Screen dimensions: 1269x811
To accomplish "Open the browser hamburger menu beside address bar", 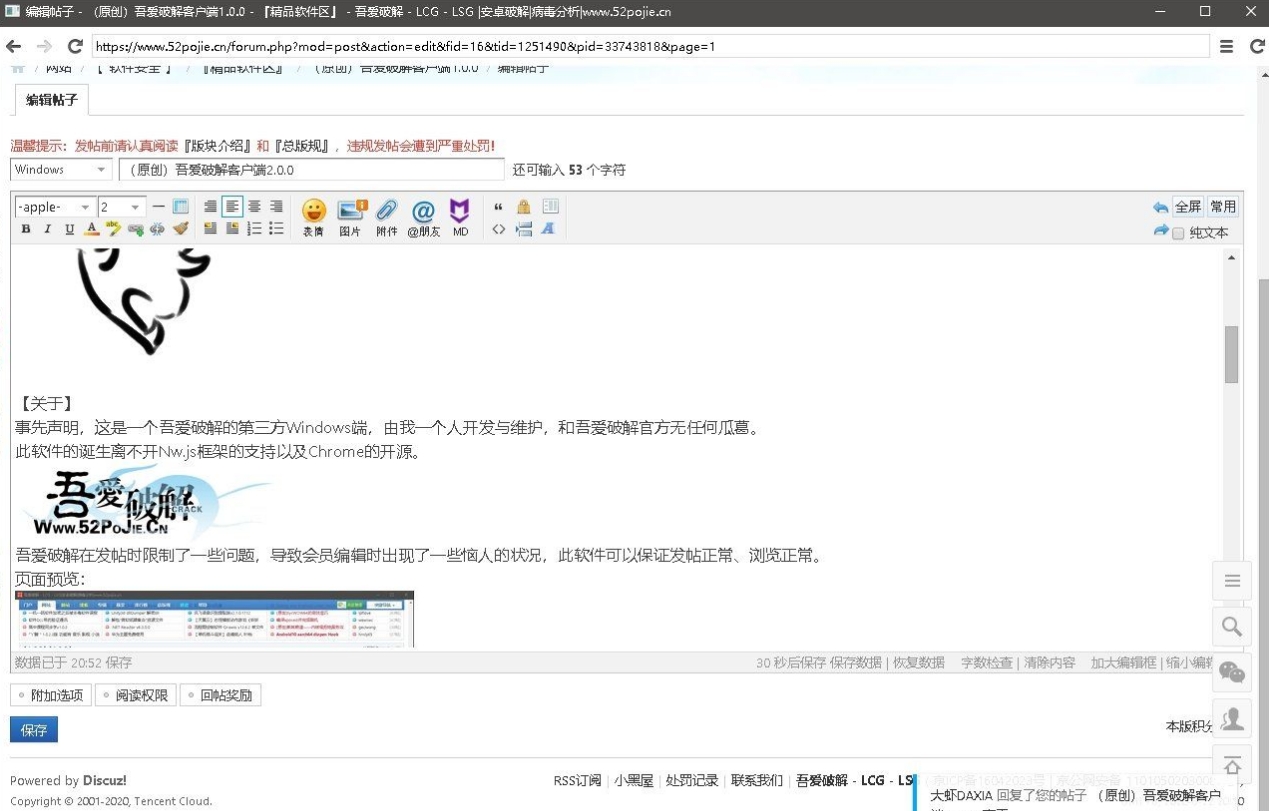I will (x=1227, y=46).
